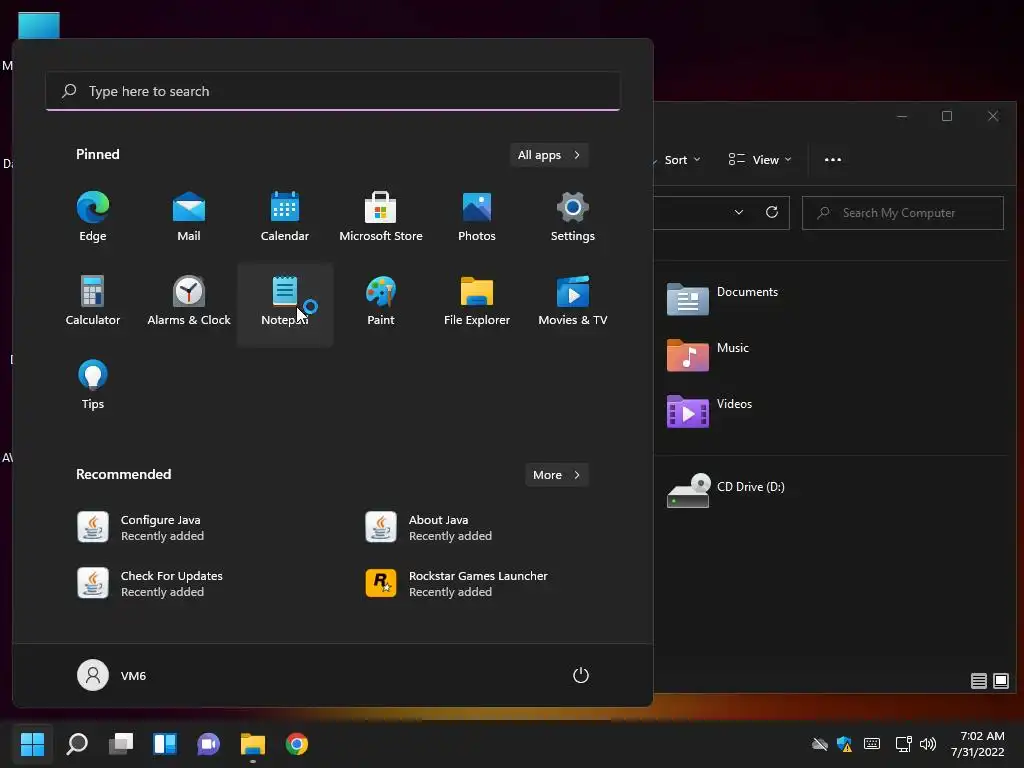Open the Paint app

pos(381,302)
